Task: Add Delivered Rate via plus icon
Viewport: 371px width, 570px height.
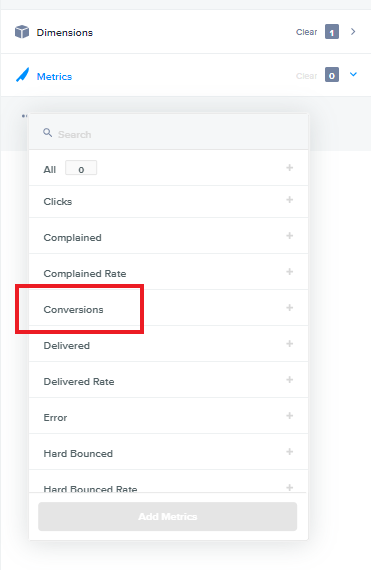Action: coord(289,380)
